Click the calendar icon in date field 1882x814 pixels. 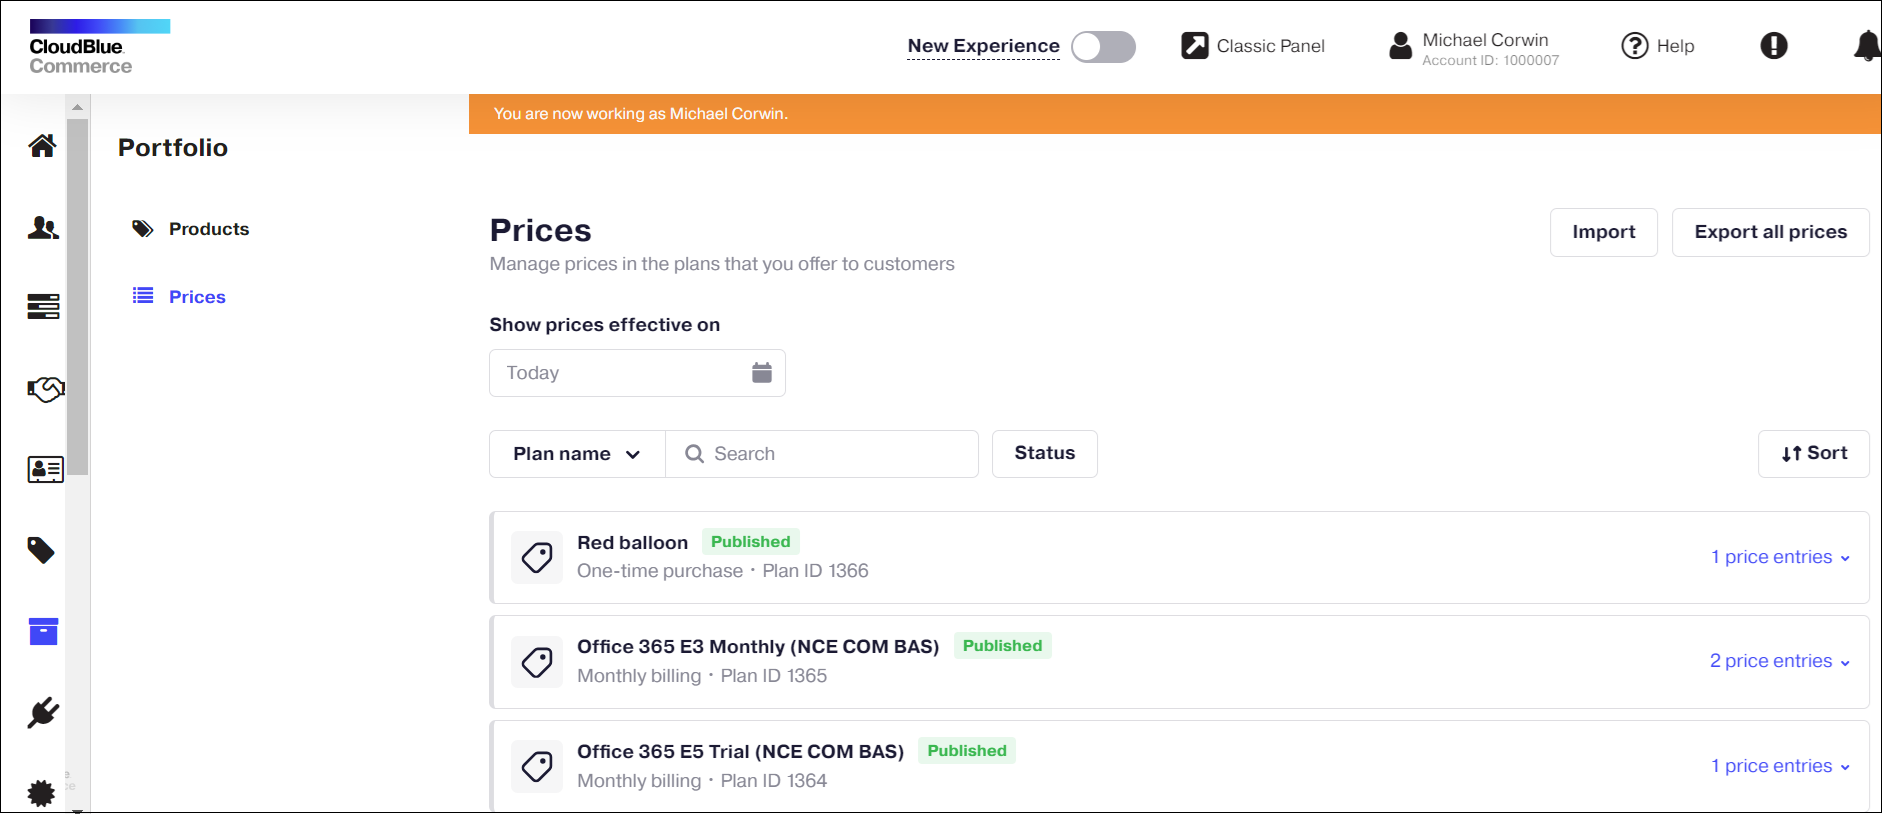pyautogui.click(x=762, y=373)
